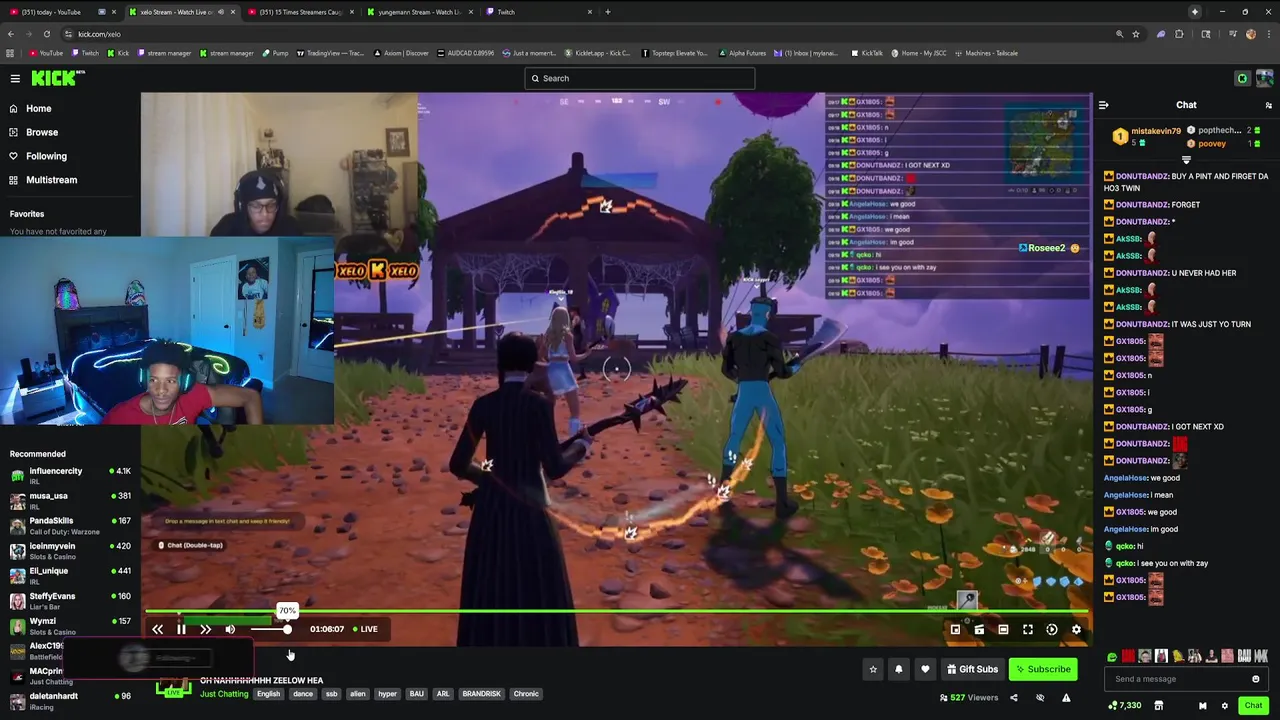This screenshot has width=1280, height=720.
Task: Open musa_usa recommended channel
Action: pos(70,500)
